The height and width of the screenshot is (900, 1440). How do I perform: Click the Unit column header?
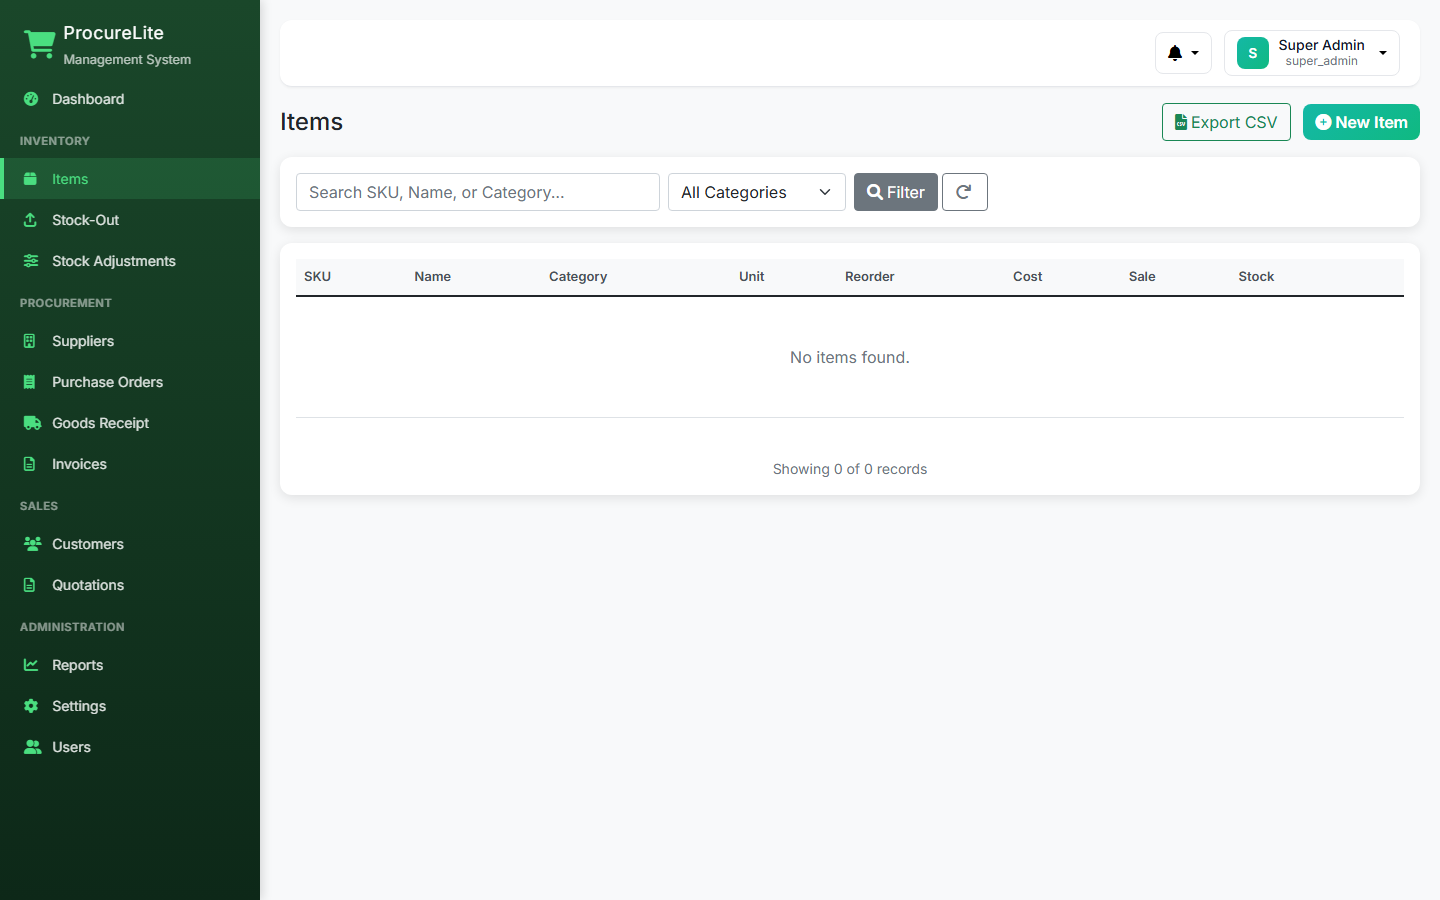752,277
